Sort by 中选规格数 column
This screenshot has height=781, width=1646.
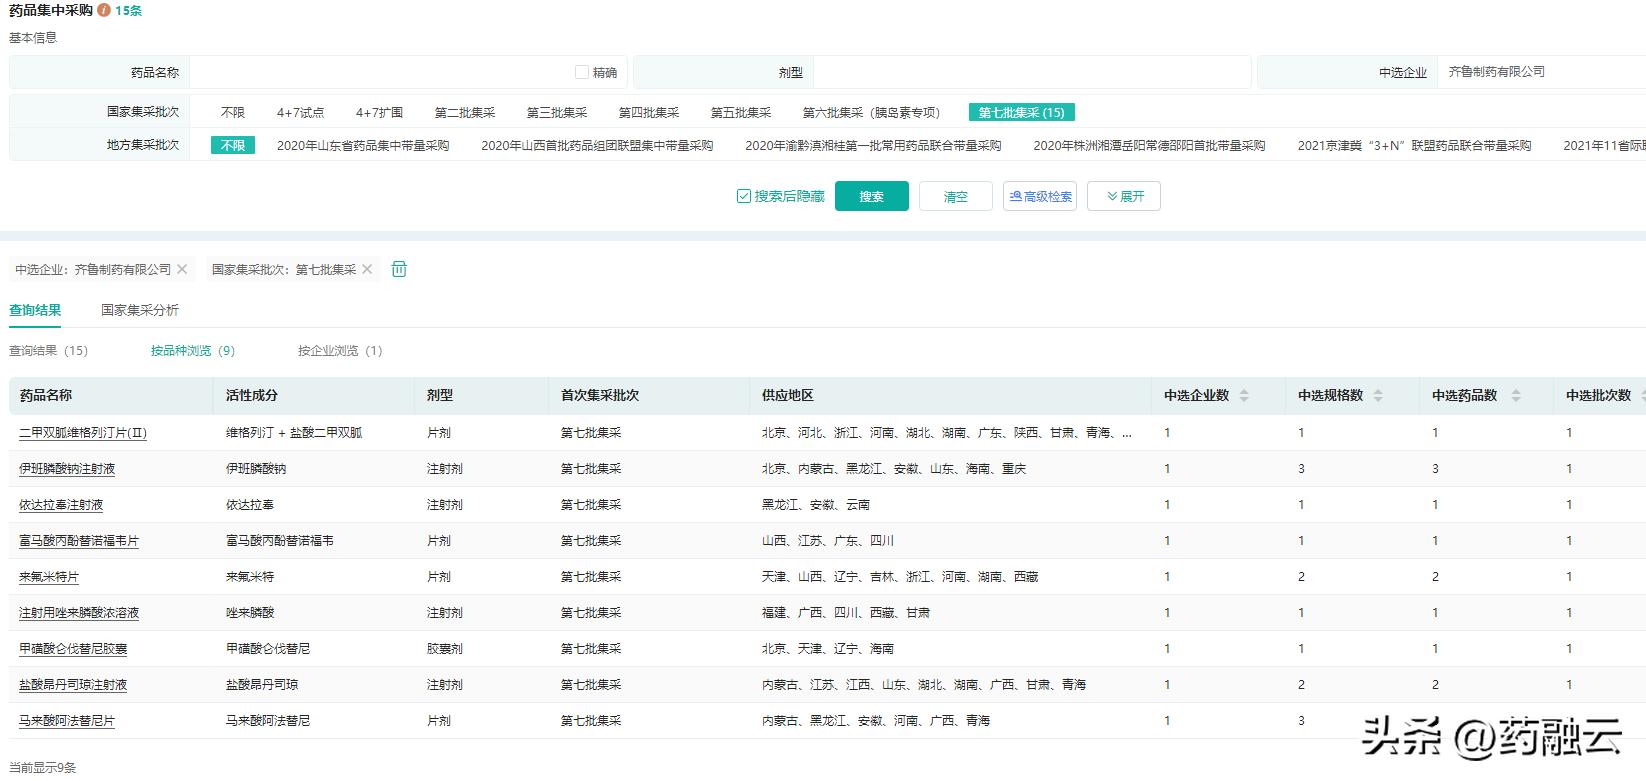[1378, 396]
